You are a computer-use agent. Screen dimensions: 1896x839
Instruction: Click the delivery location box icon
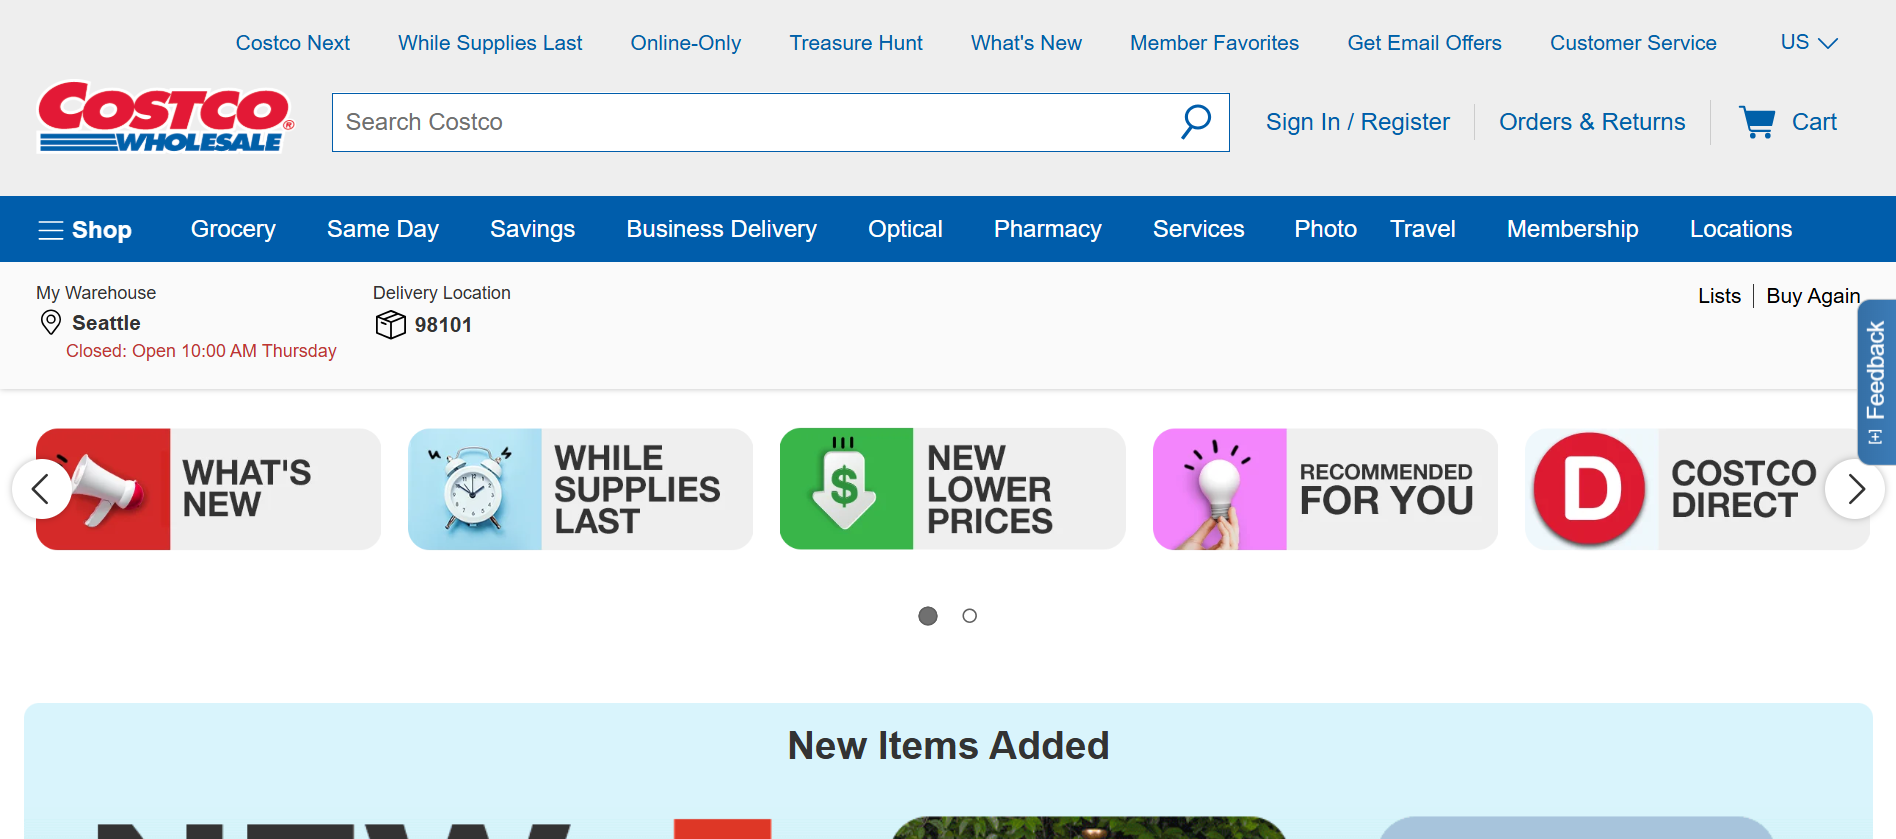(x=390, y=324)
